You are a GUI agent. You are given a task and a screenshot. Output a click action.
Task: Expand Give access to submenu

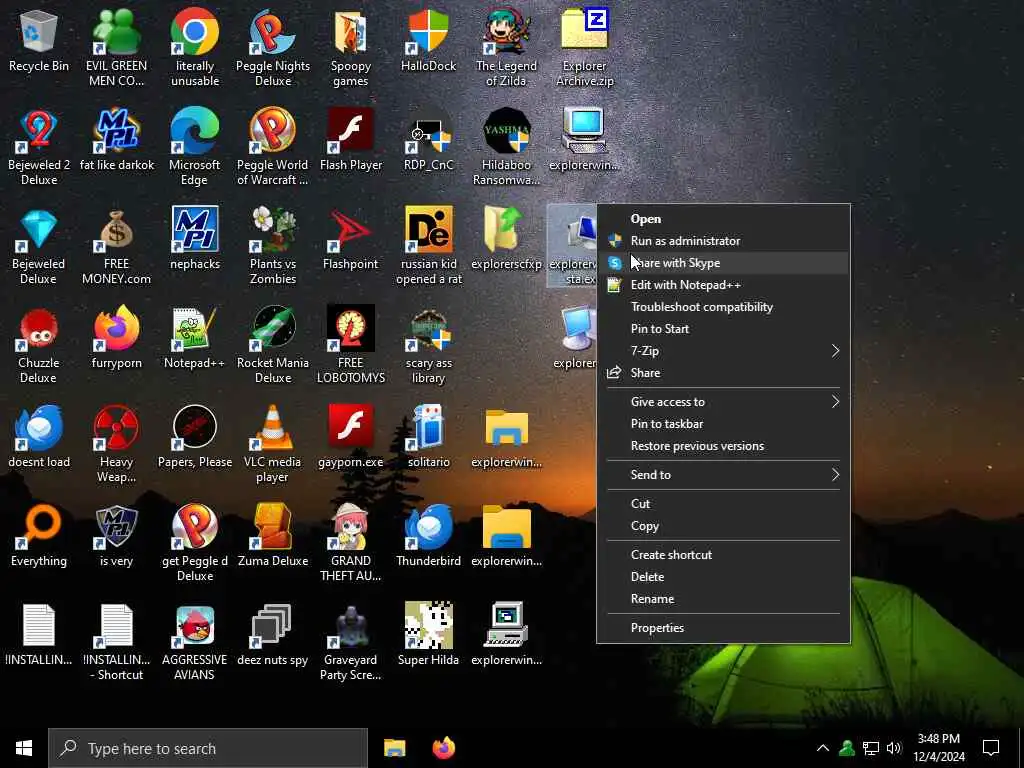click(723, 402)
